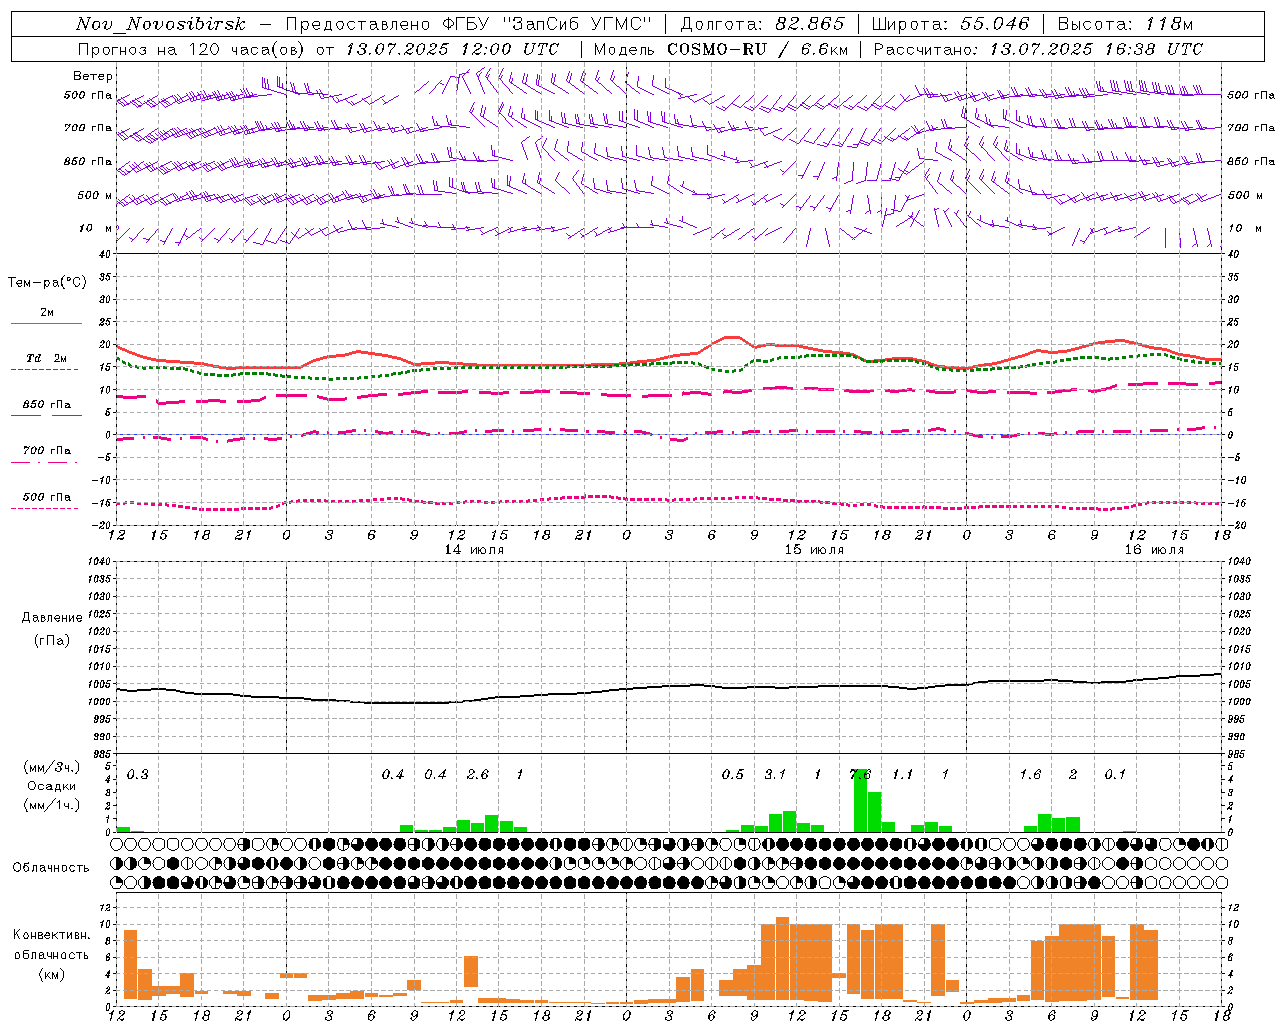Click the pink dotted 500 гПа legend line

click(45, 509)
